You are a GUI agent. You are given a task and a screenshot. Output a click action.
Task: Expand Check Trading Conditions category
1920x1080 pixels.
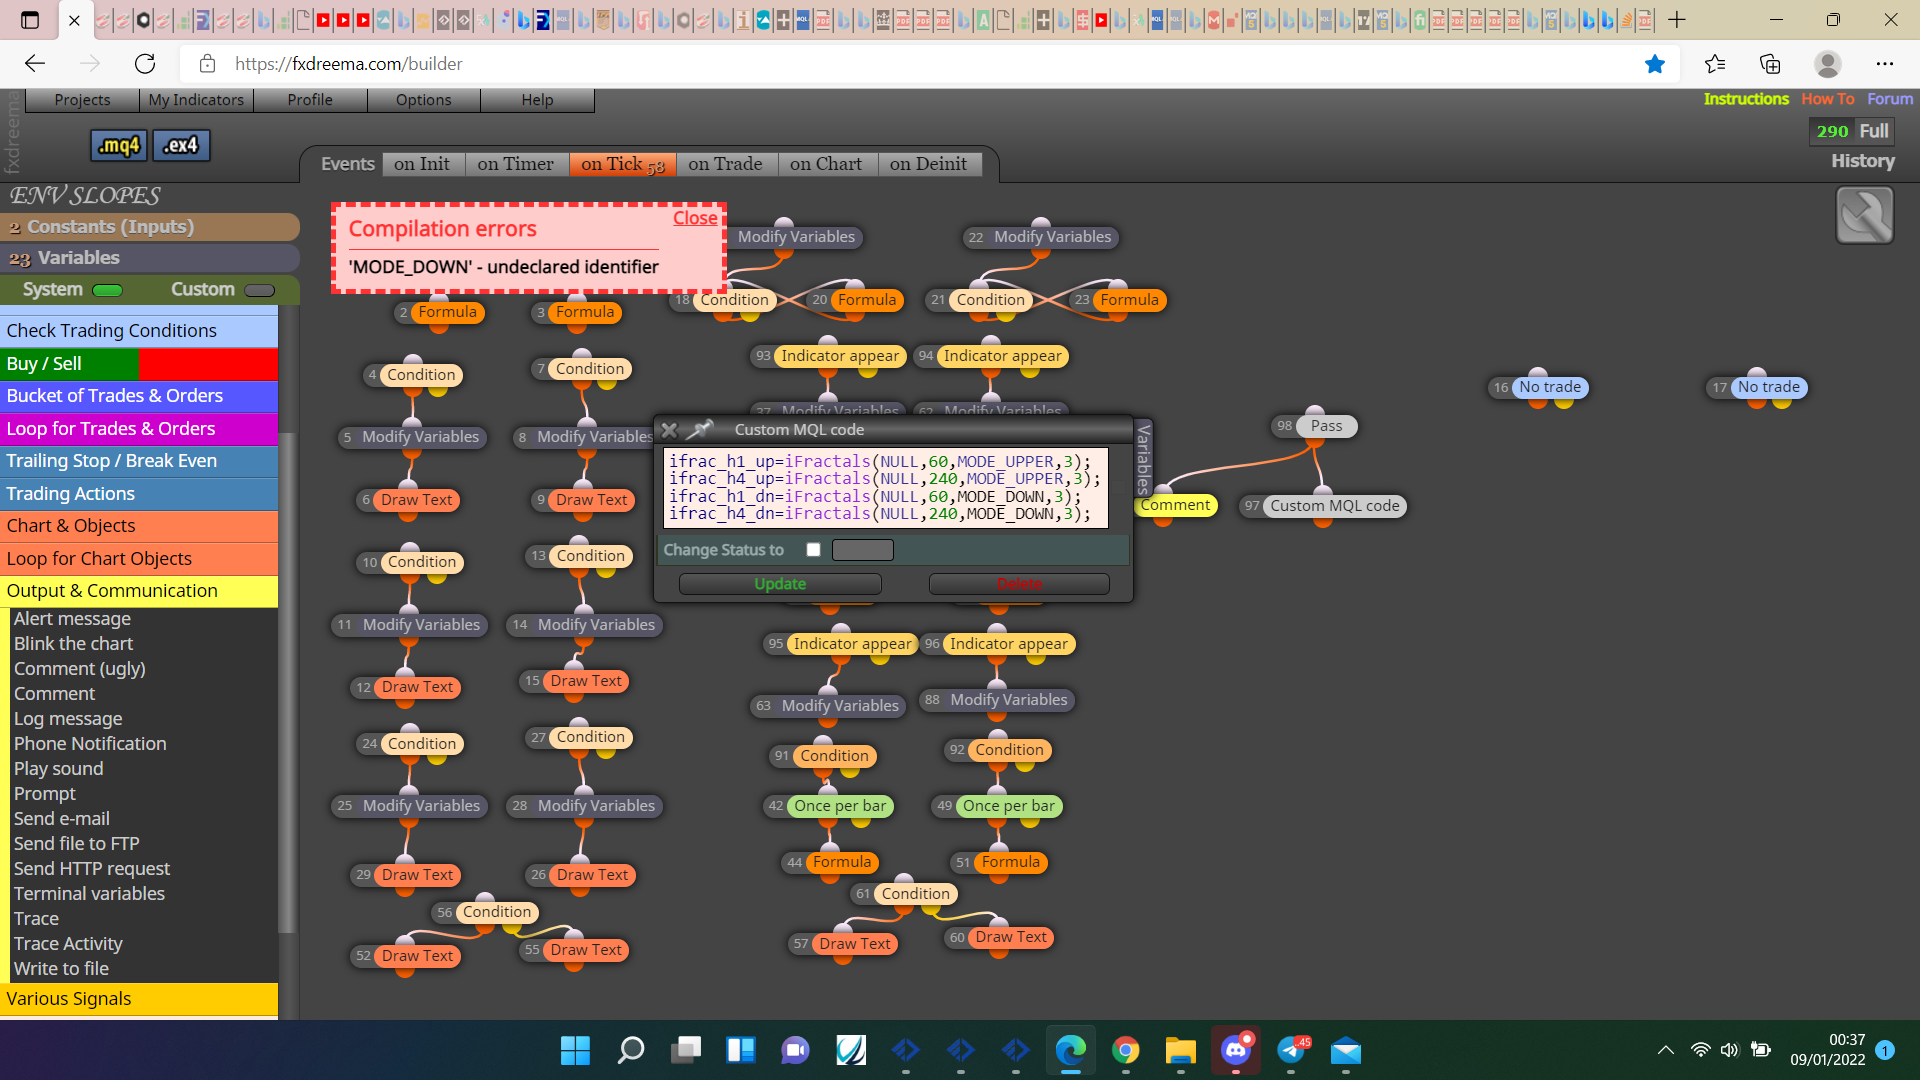click(x=139, y=331)
